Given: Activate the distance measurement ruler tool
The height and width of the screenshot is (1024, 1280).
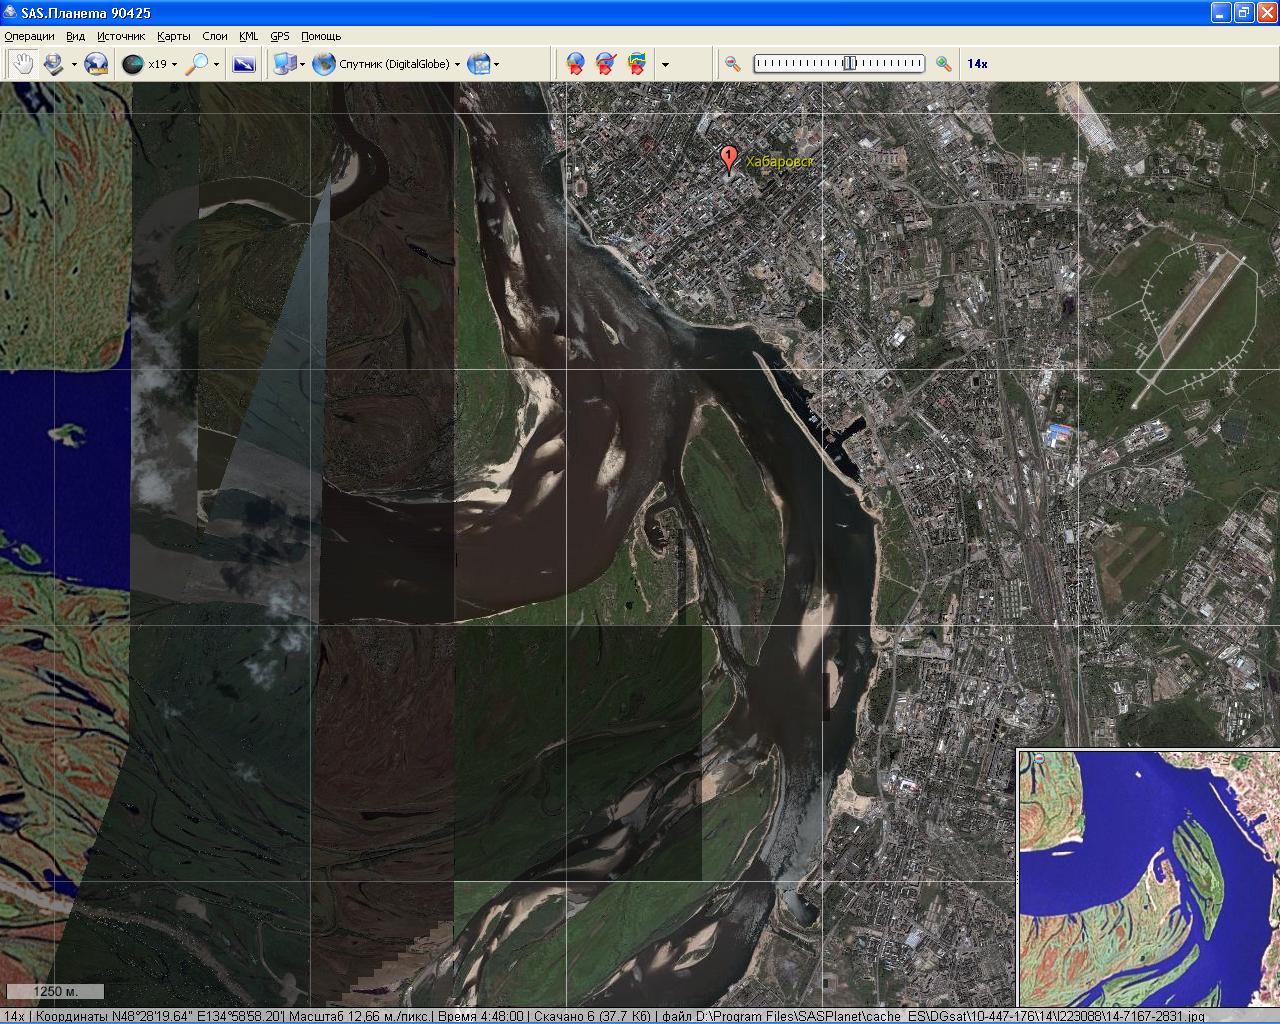Looking at the screenshot, I should click(96, 64).
